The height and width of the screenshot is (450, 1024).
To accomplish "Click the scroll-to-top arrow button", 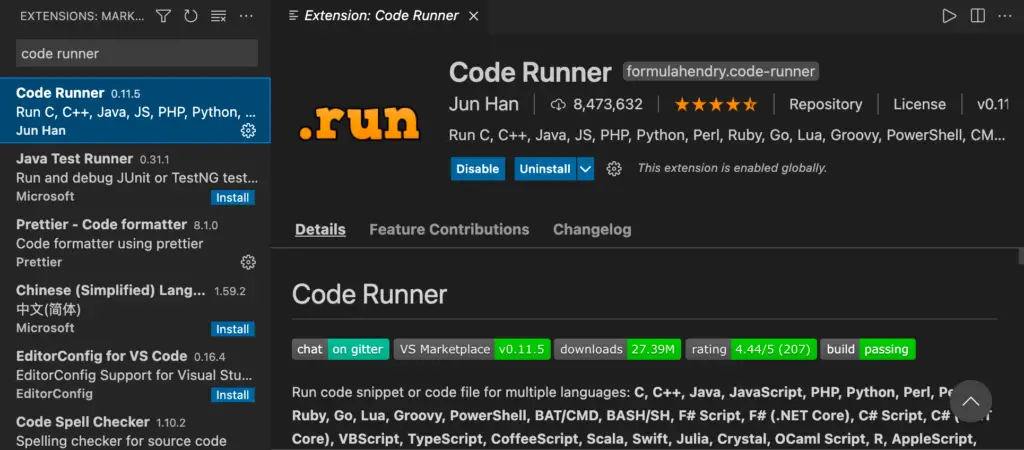I will 971,401.
